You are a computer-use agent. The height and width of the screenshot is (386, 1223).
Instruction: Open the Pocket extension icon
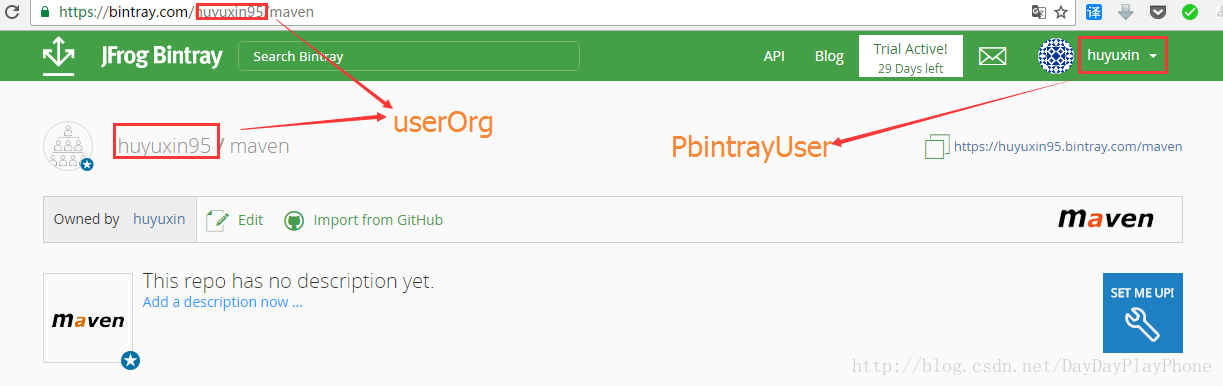1158,12
